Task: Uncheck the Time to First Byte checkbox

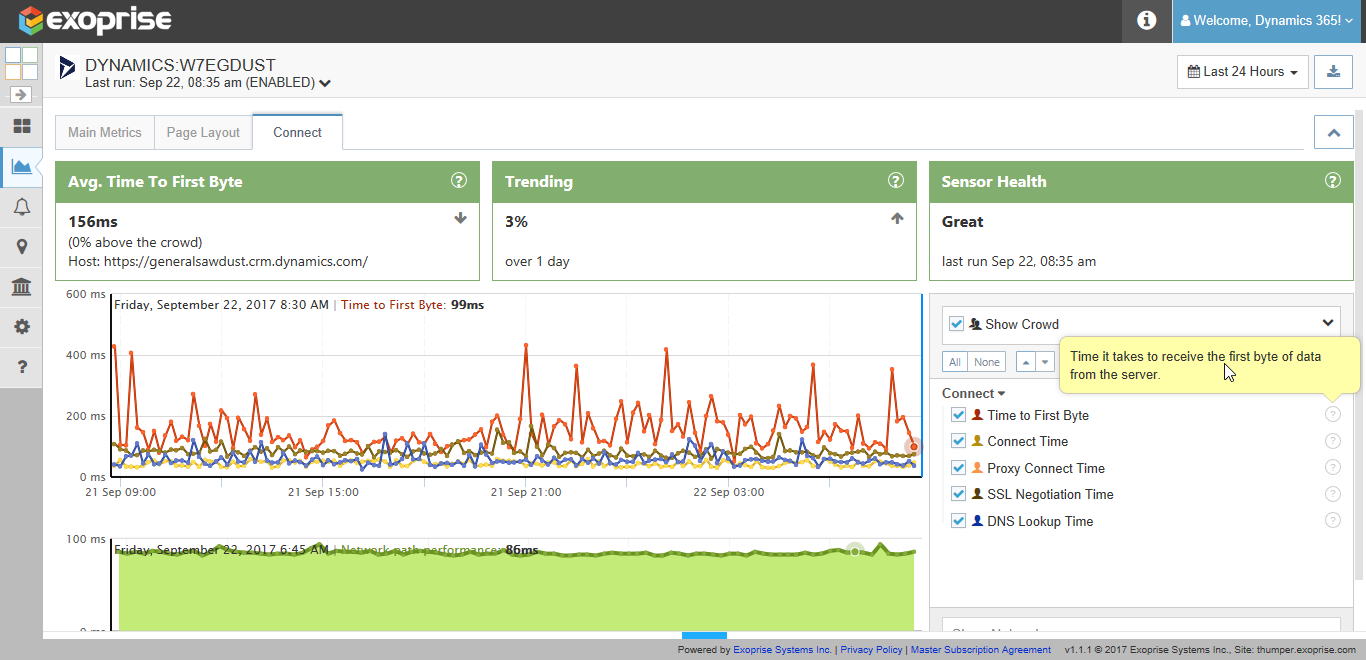Action: pyautogui.click(x=958, y=415)
